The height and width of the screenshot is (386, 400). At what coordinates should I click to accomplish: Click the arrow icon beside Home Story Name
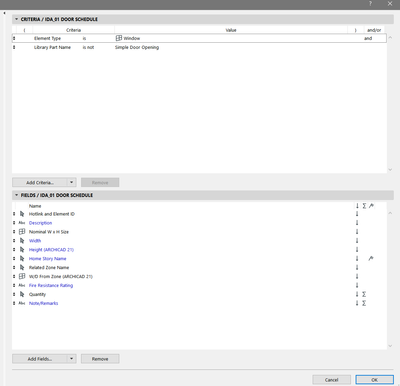[22, 259]
